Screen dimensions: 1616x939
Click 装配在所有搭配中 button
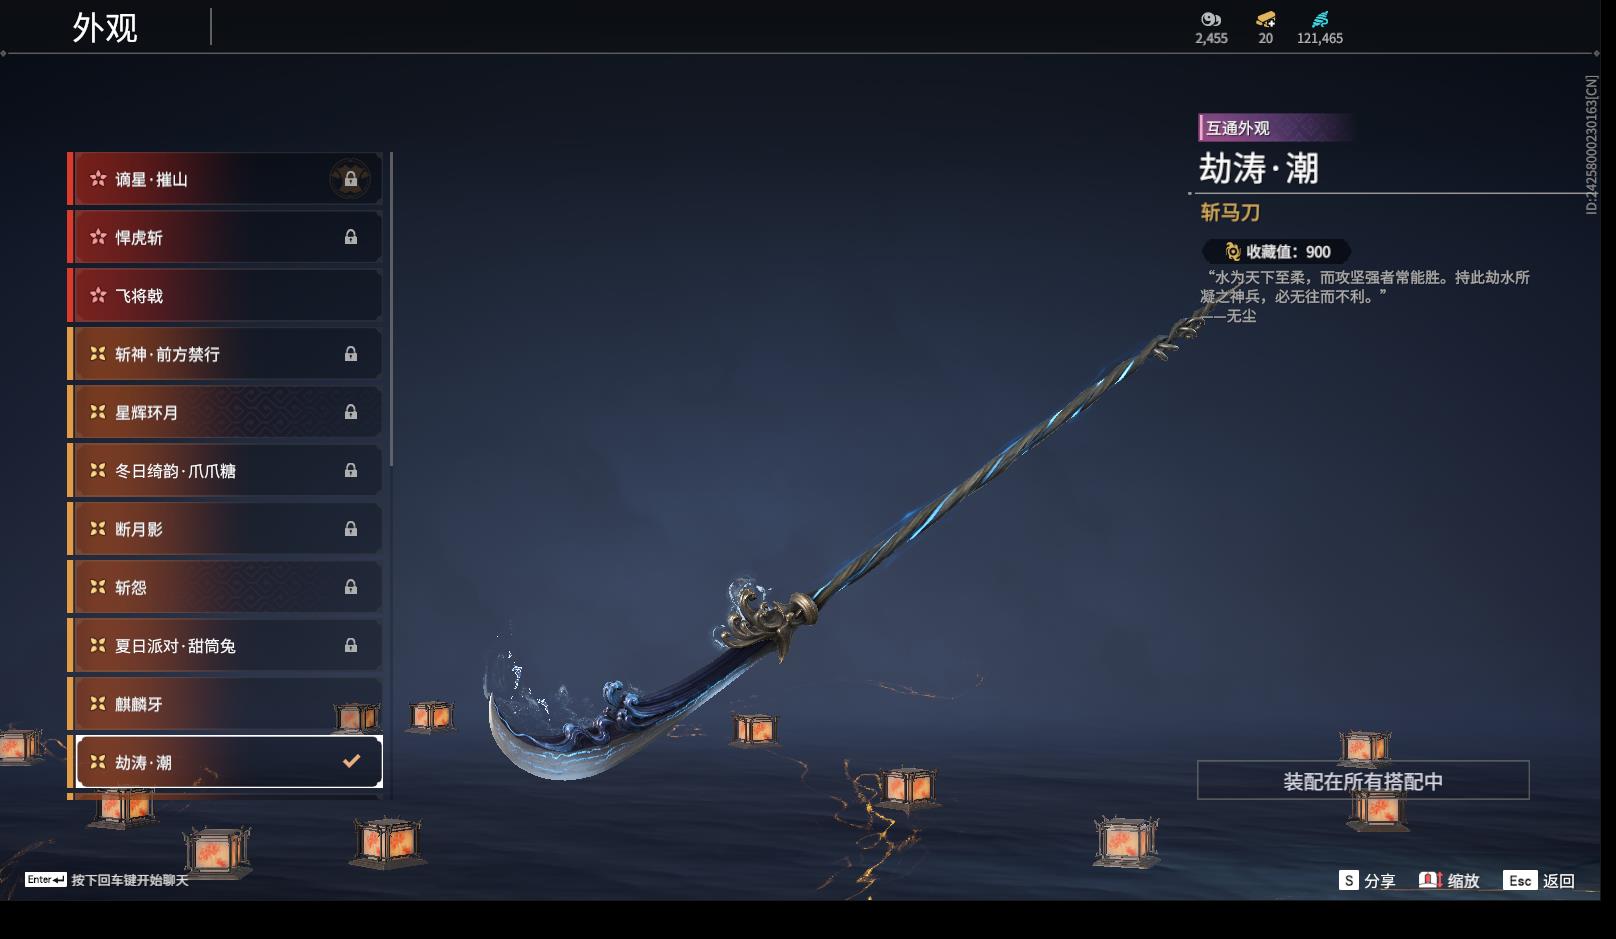[1363, 781]
